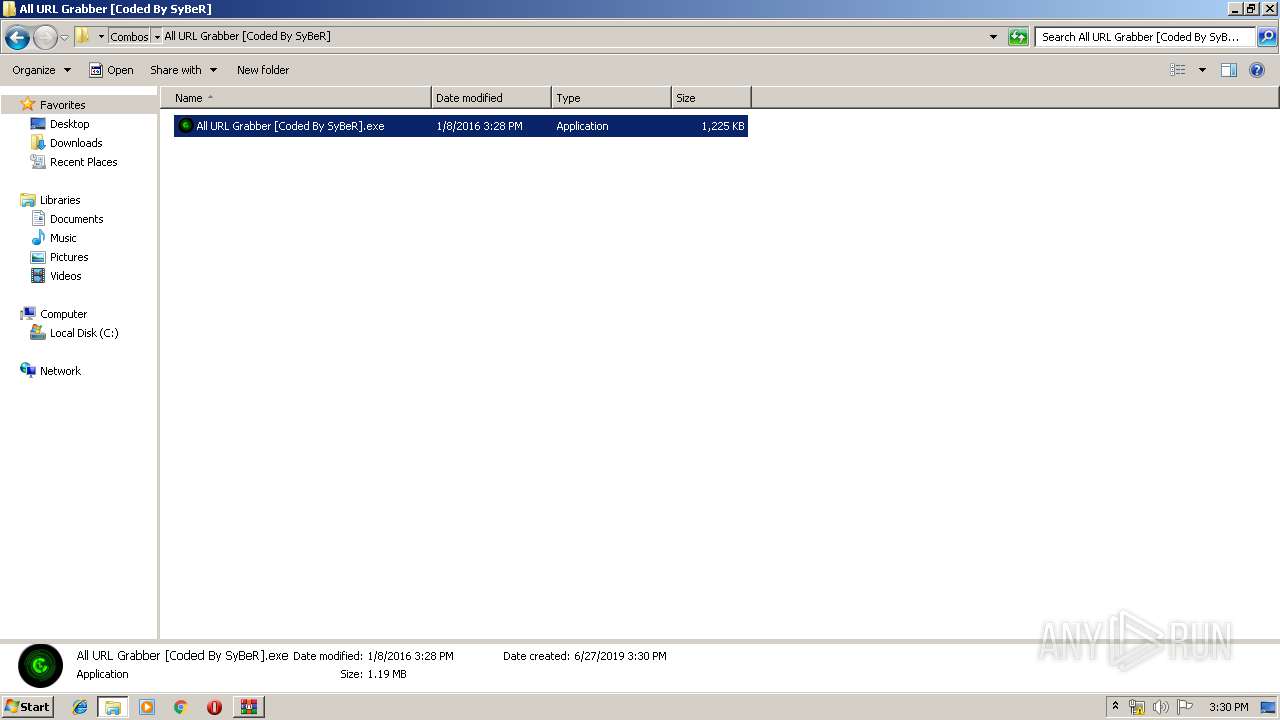The image size is (1280, 720).
Task: Click the folder icon in address bar
Action: click(x=83, y=36)
